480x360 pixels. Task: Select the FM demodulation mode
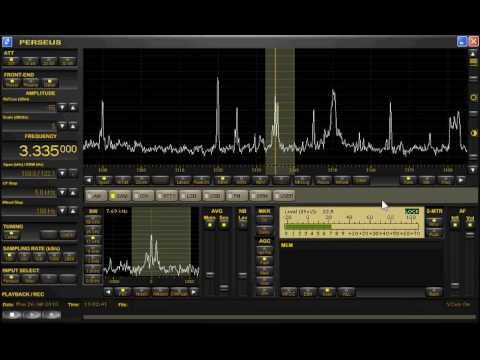(x=236, y=196)
